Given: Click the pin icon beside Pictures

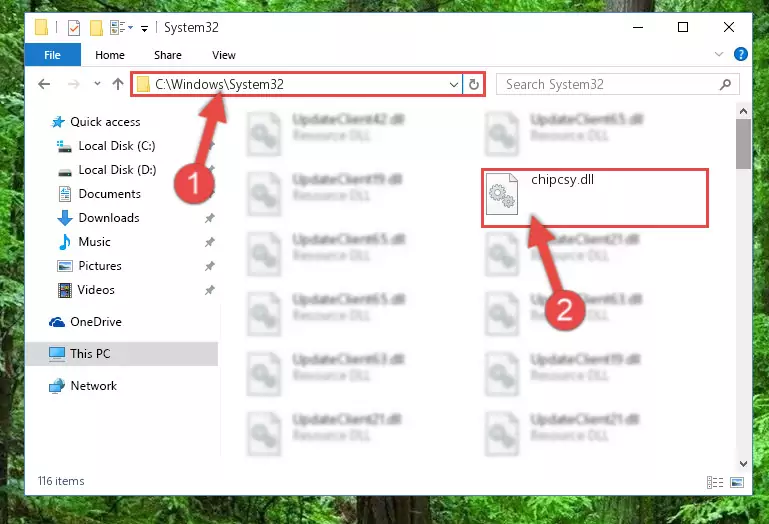Looking at the screenshot, I should coord(209,266).
